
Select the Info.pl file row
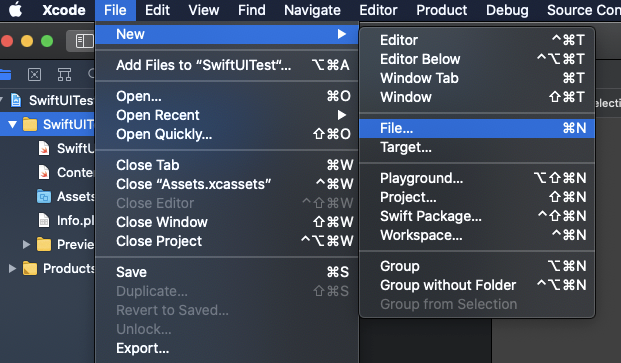click(48, 220)
